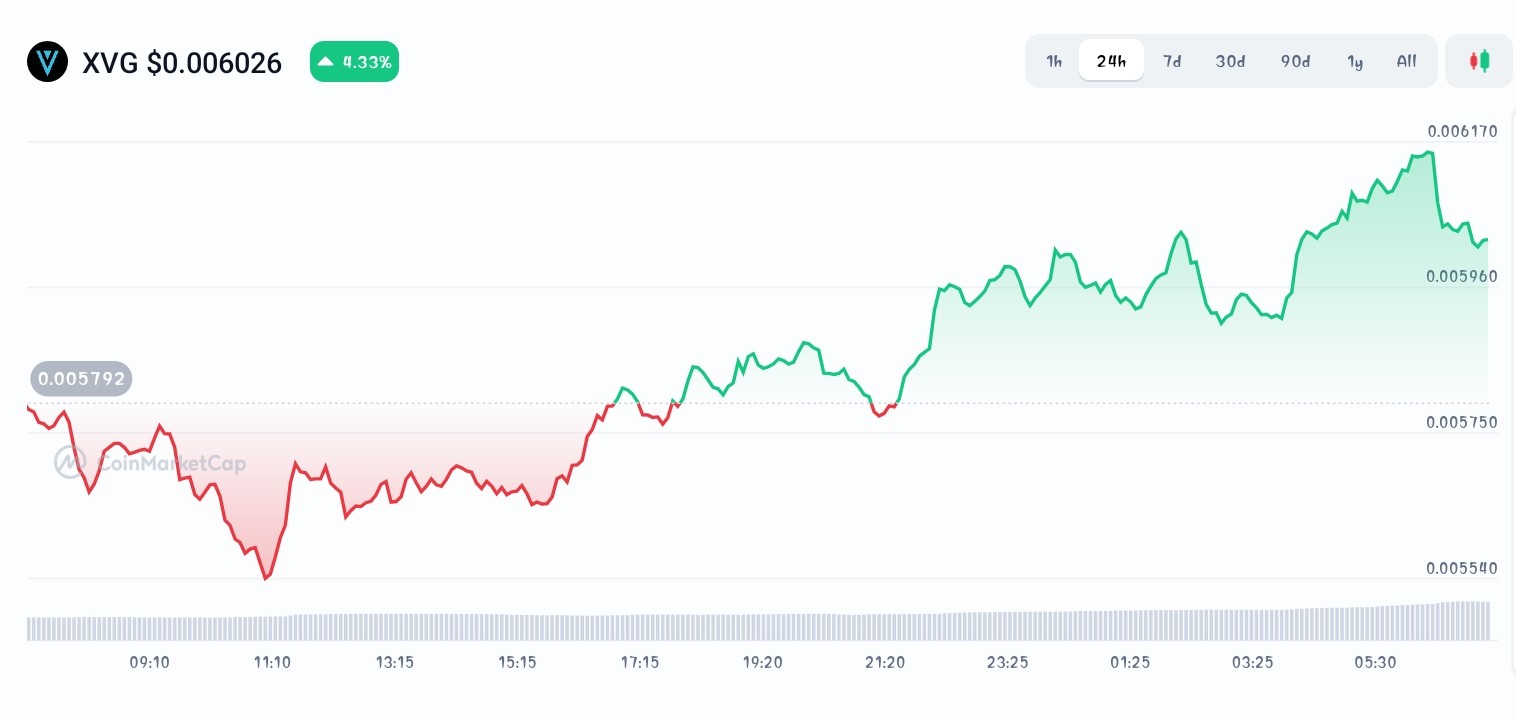Viewport: 1516px width, 720px height.
Task: Click the 0.005792 price tag label
Action: pos(81,378)
